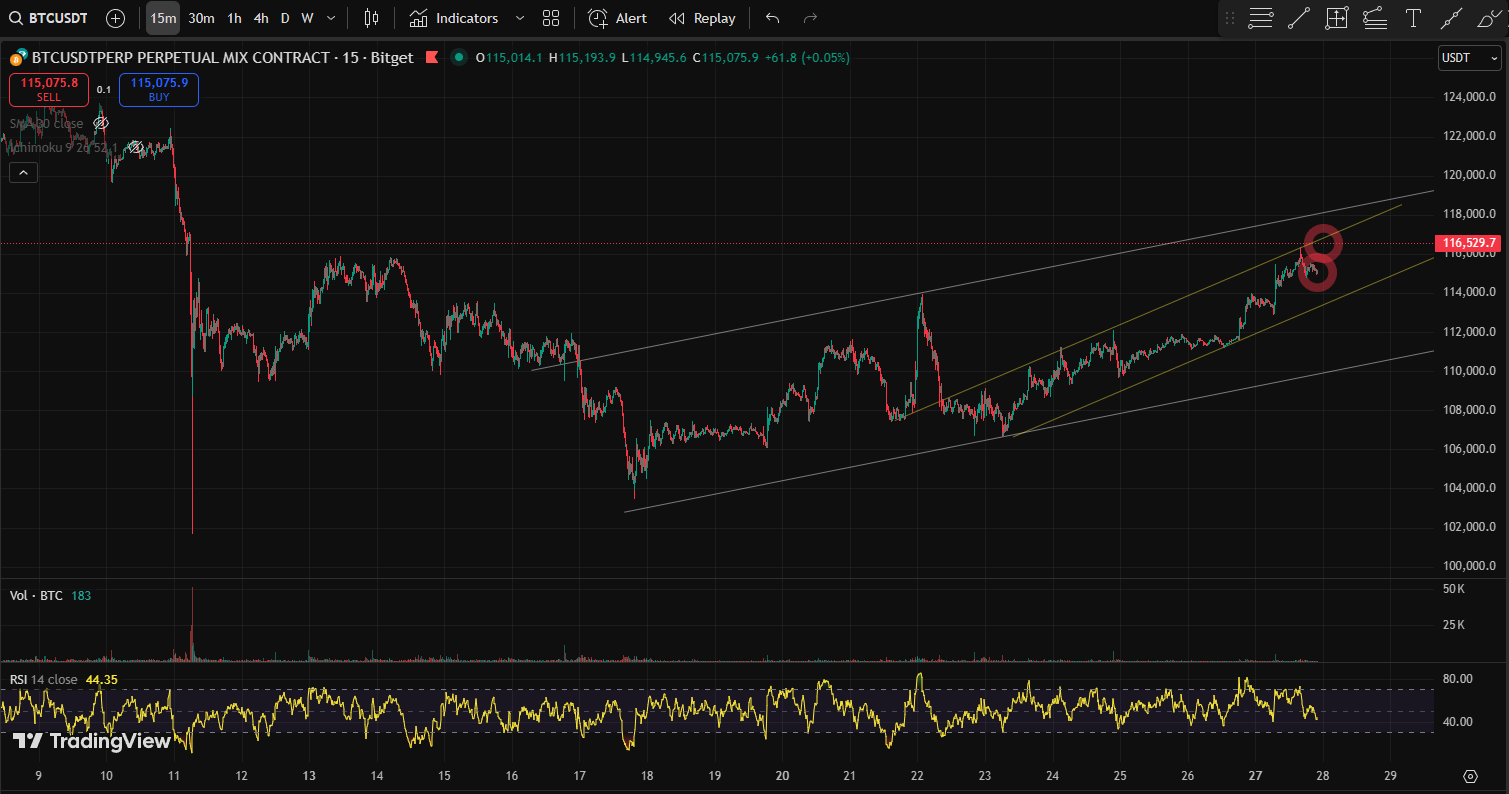Click the TradingView logo

(x=88, y=742)
